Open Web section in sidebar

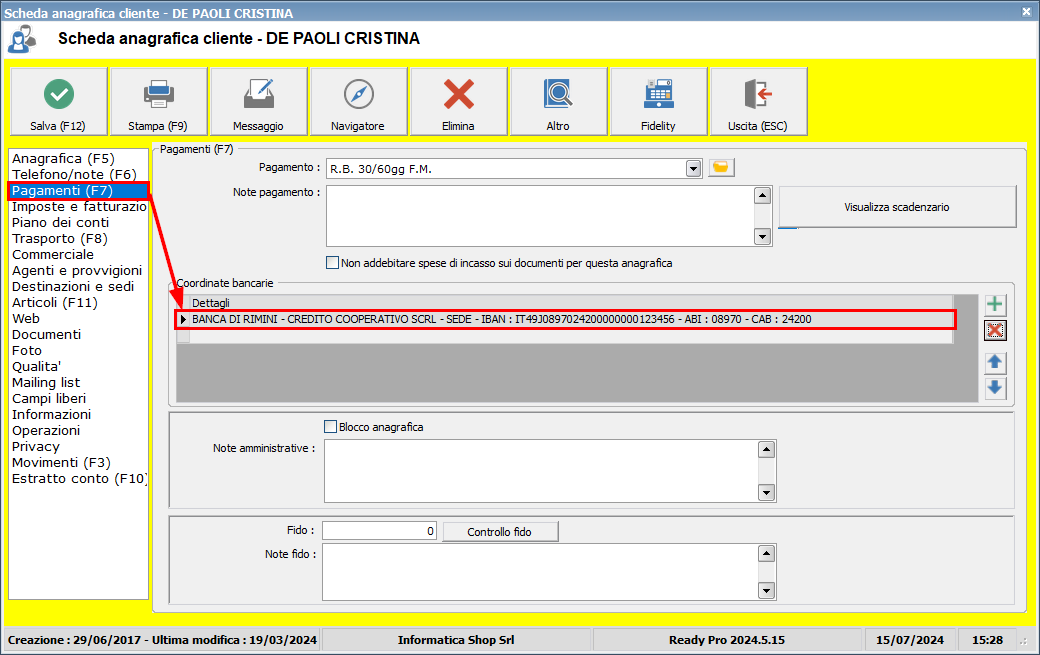26,318
